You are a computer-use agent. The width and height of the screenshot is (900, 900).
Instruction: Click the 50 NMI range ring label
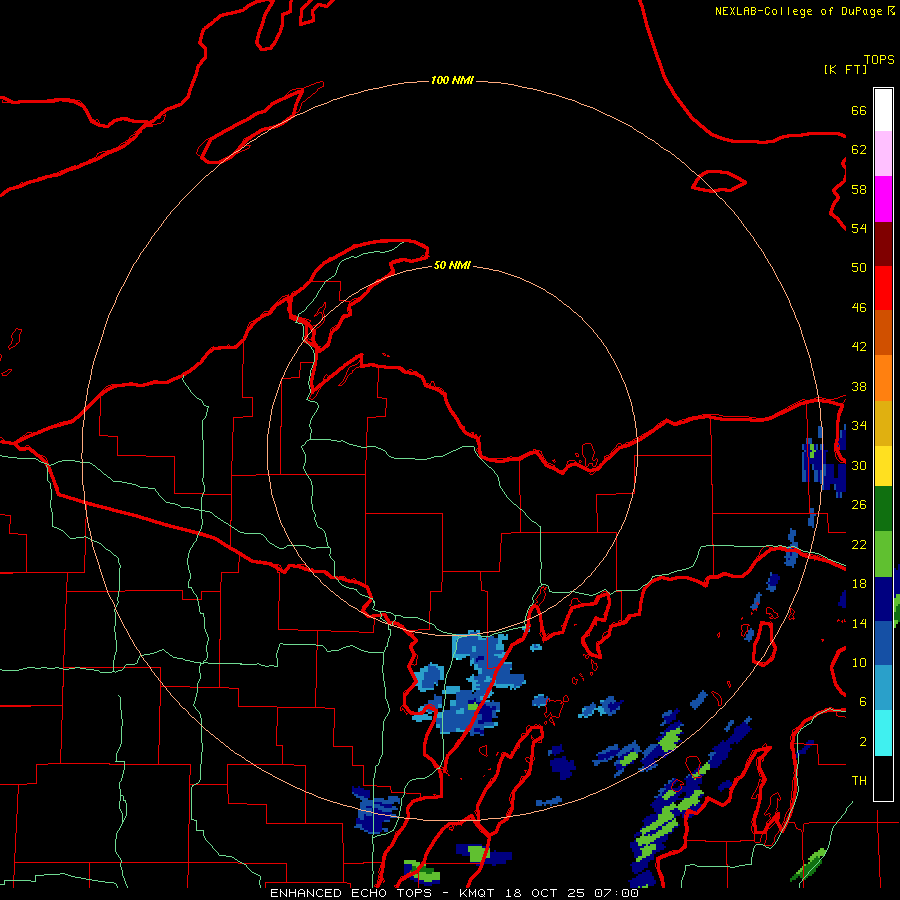452,265
